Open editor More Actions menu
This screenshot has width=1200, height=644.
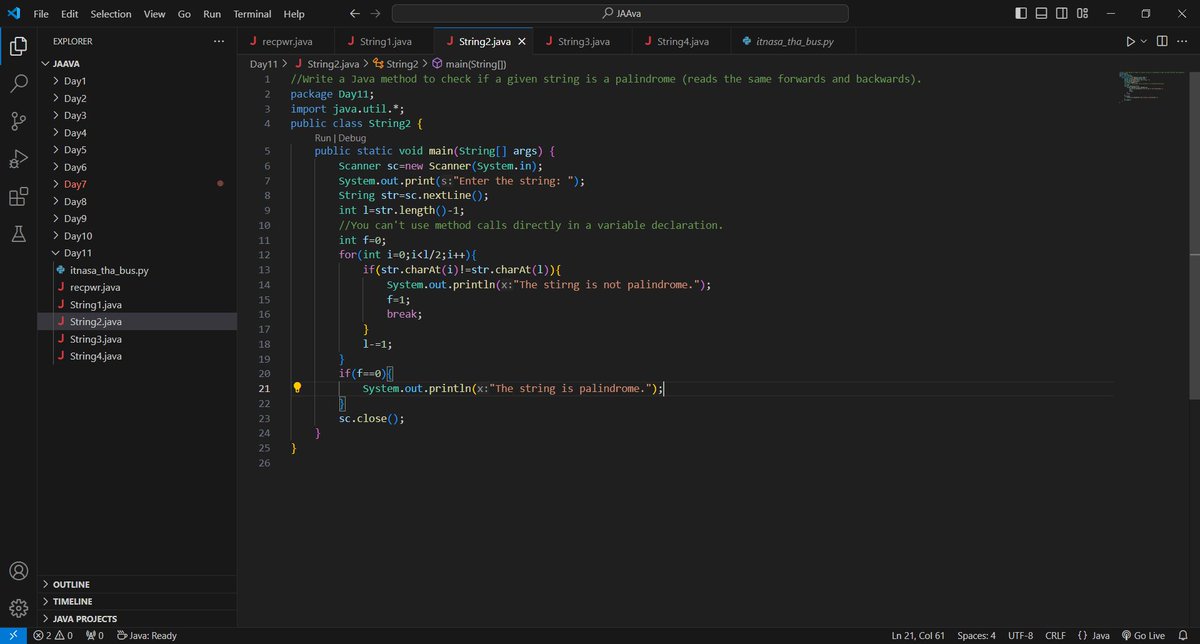coord(1183,41)
